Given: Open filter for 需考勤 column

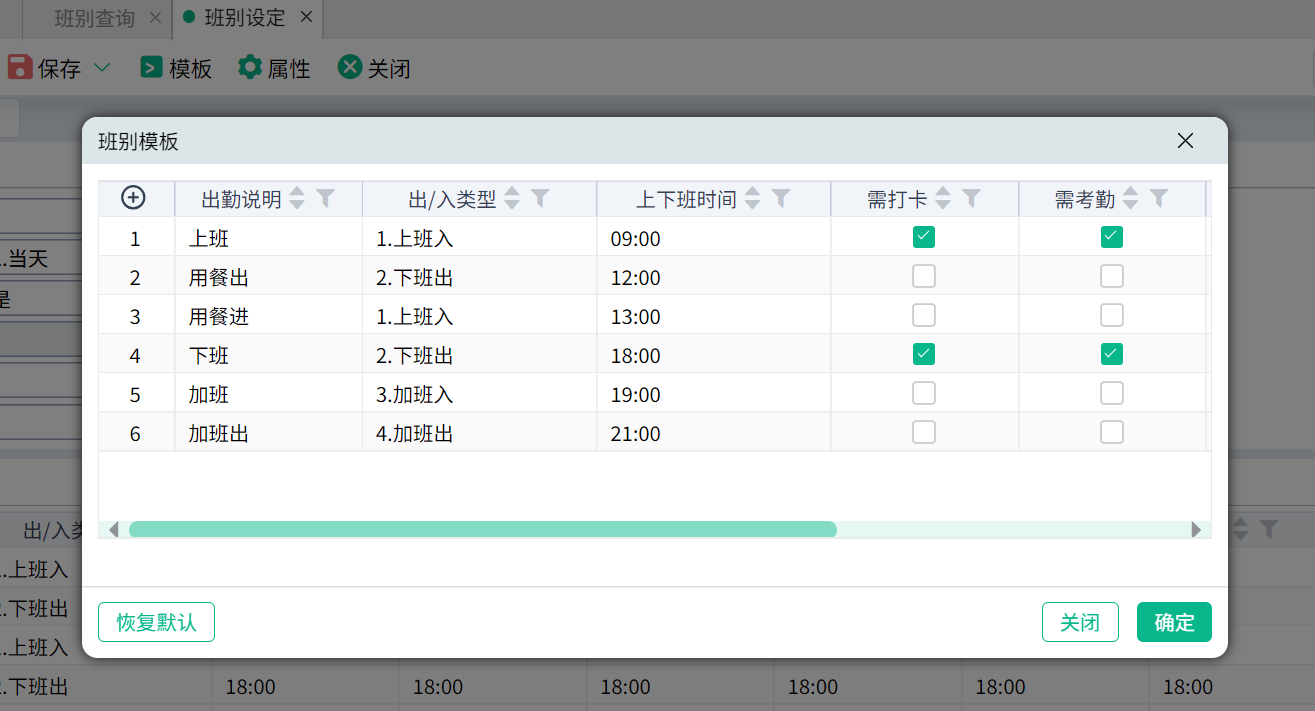Looking at the screenshot, I should (x=1159, y=198).
